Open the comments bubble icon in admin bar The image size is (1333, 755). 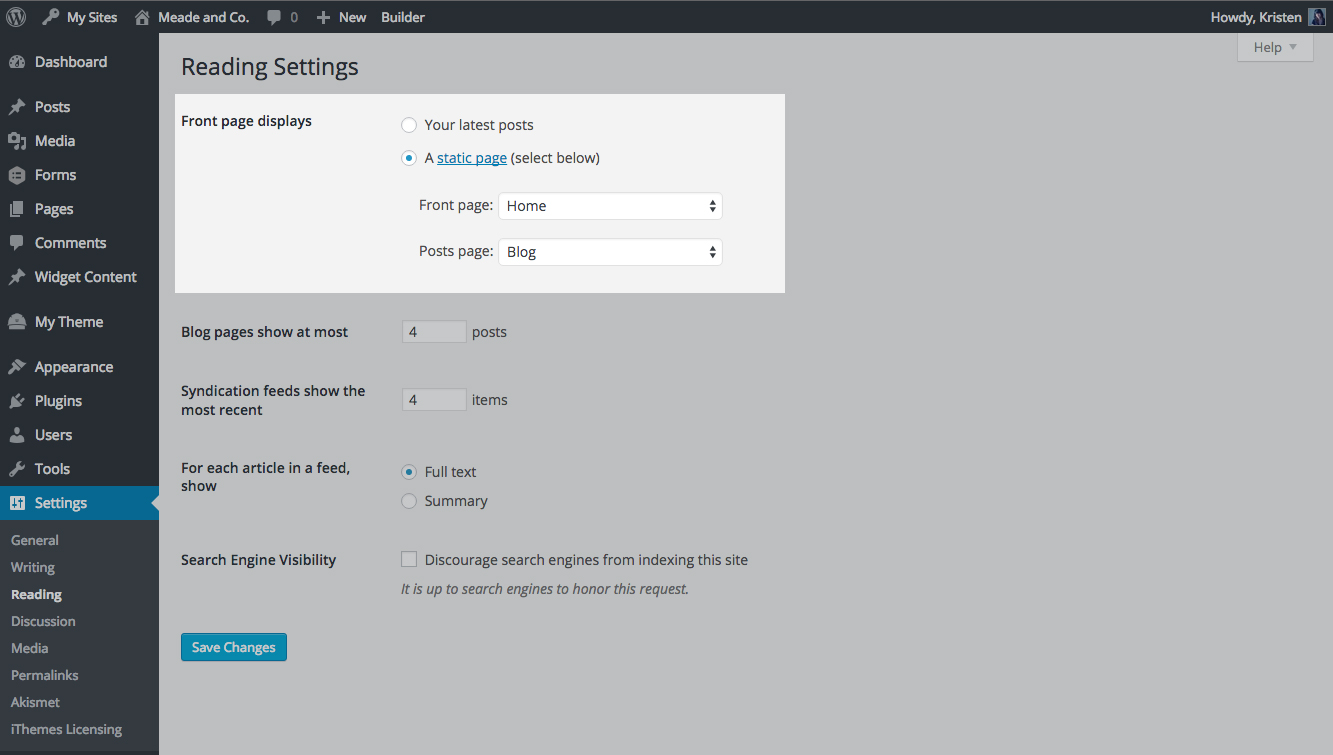click(x=274, y=17)
